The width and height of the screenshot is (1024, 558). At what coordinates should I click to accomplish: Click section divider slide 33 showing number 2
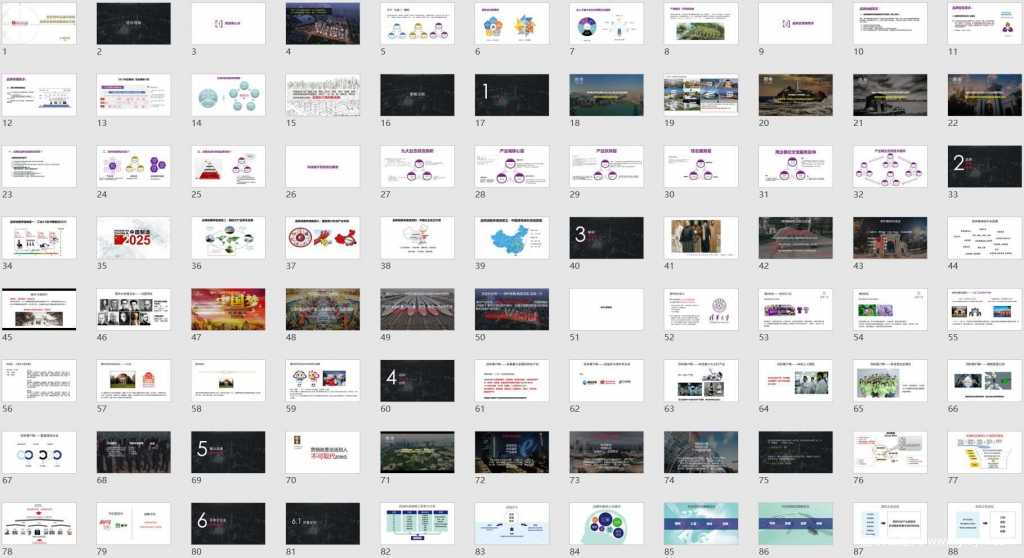[x=985, y=166]
